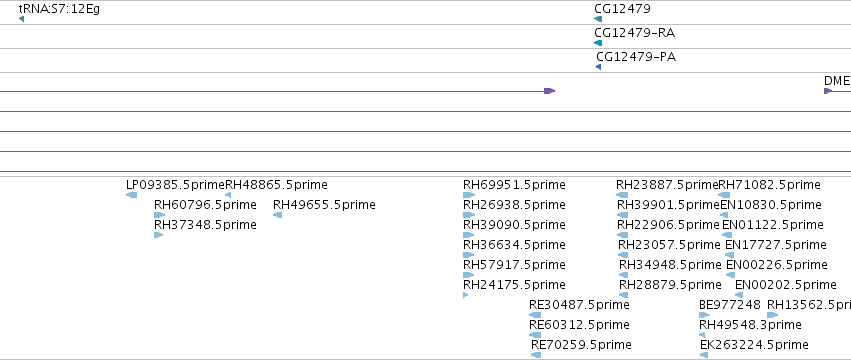Select the purple DME feature arrow
This screenshot has width=851, height=360.
point(828,91)
